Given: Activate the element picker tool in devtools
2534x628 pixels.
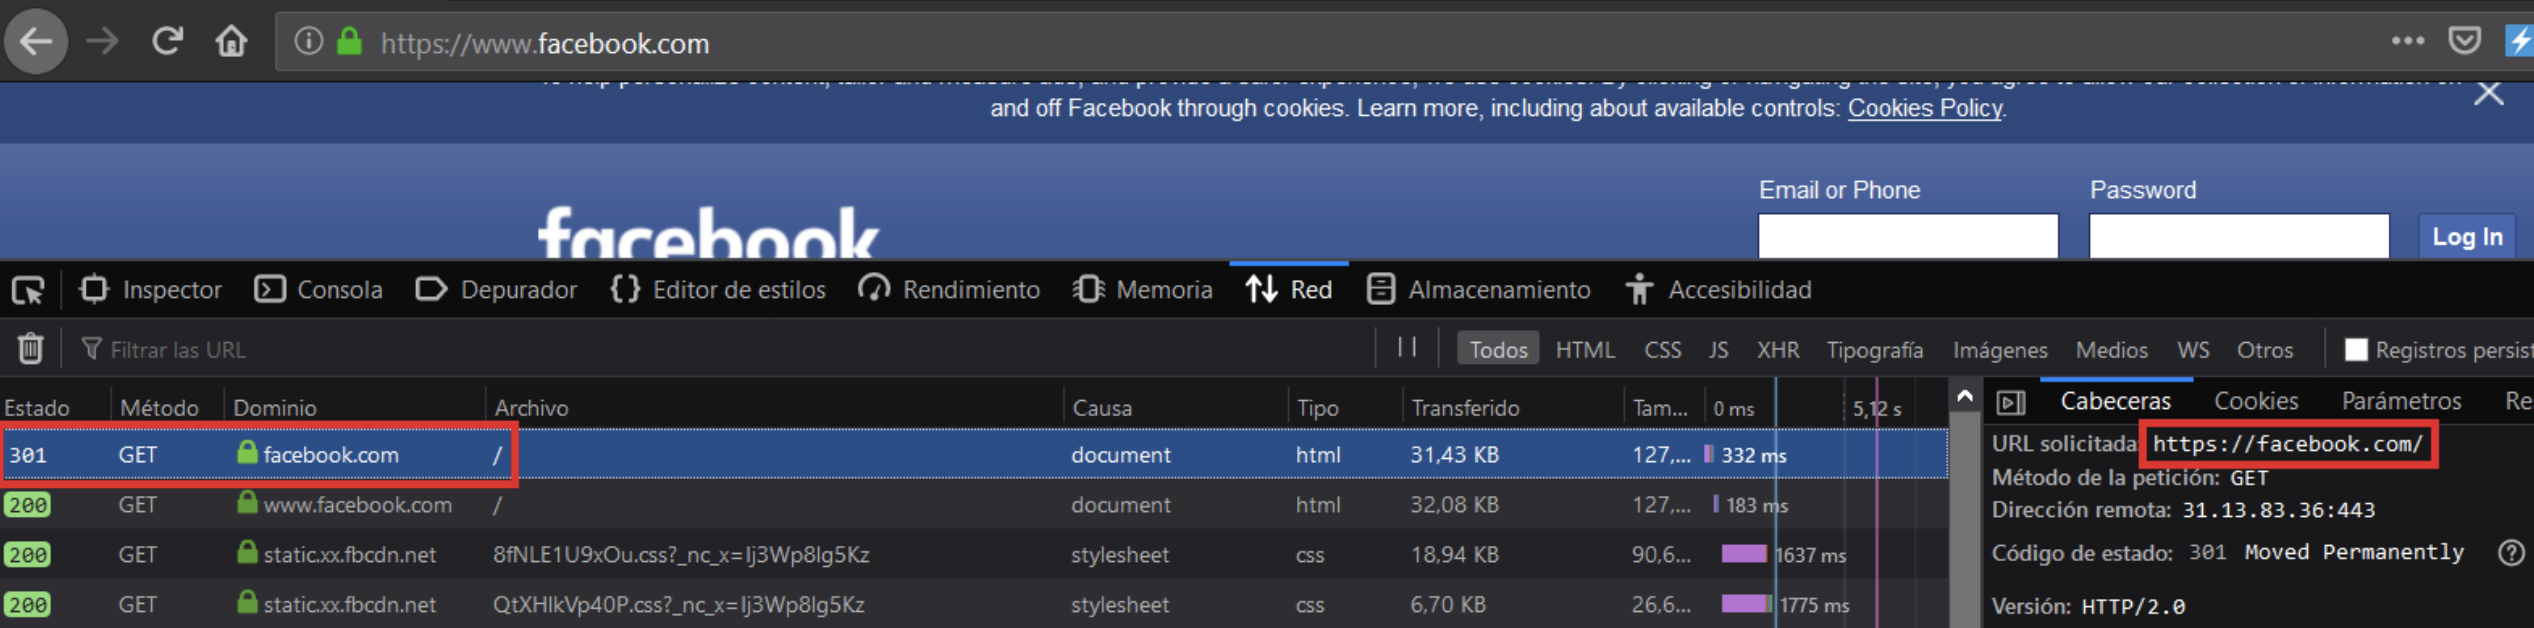Looking at the screenshot, I should pyautogui.click(x=28, y=290).
